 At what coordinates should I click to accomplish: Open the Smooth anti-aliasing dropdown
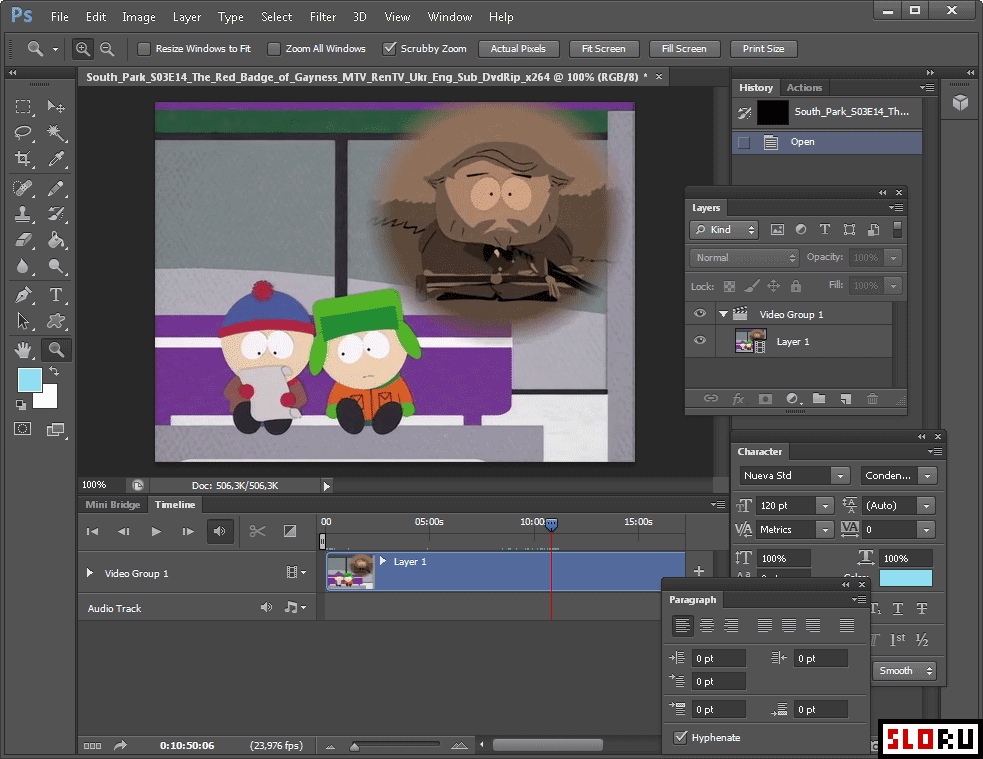(903, 671)
